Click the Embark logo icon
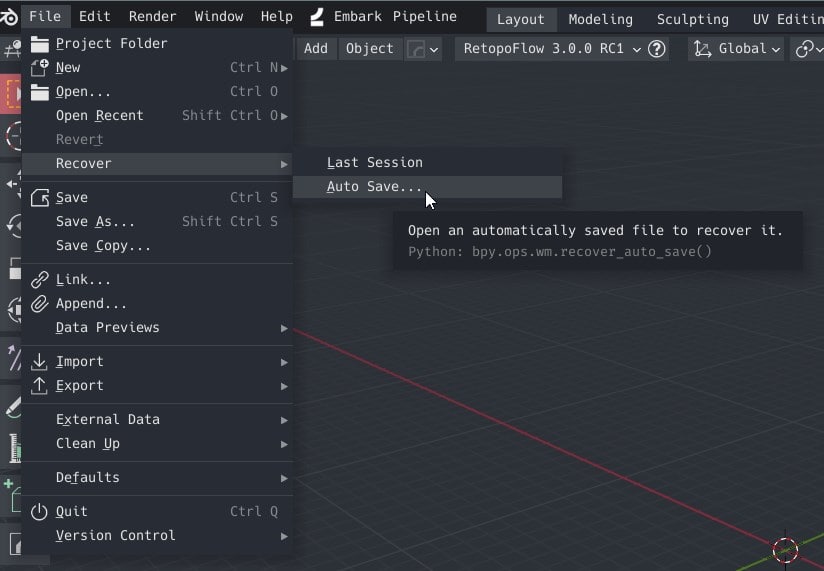The width and height of the screenshot is (824, 571). pyautogui.click(x=317, y=17)
